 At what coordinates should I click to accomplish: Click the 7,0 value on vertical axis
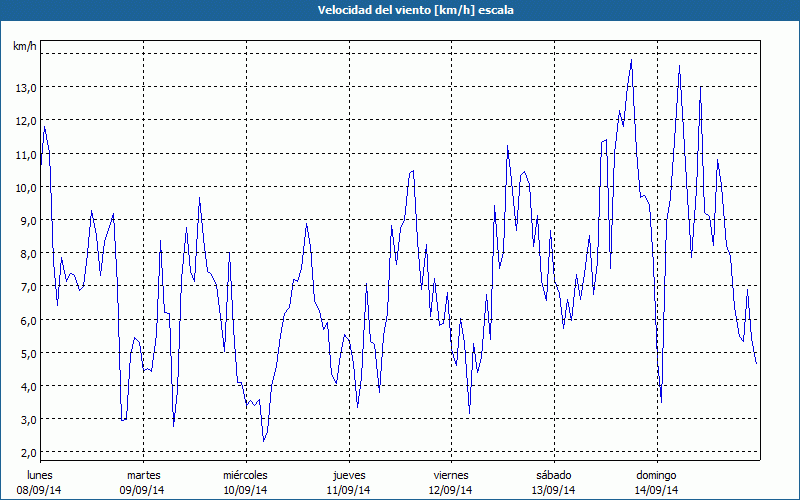coord(26,287)
